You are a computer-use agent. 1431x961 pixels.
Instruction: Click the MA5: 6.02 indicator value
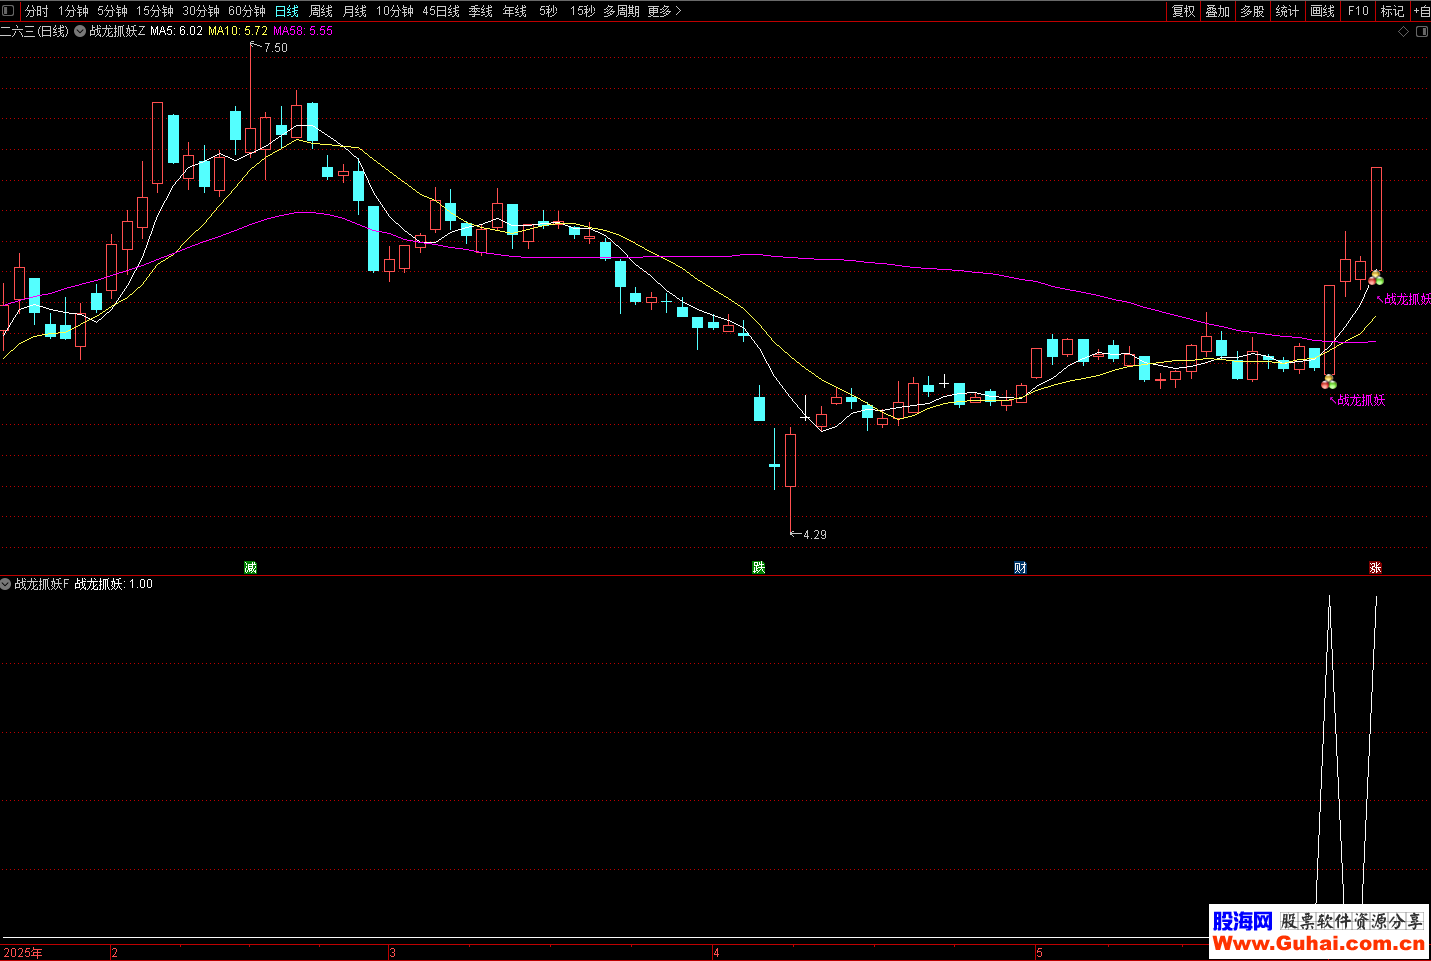point(176,31)
